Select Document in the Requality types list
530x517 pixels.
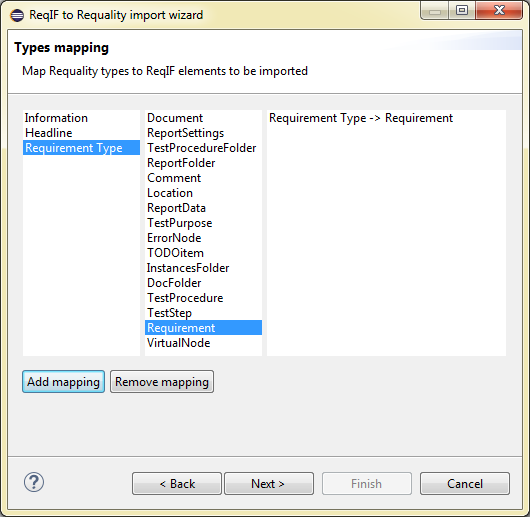203,118
